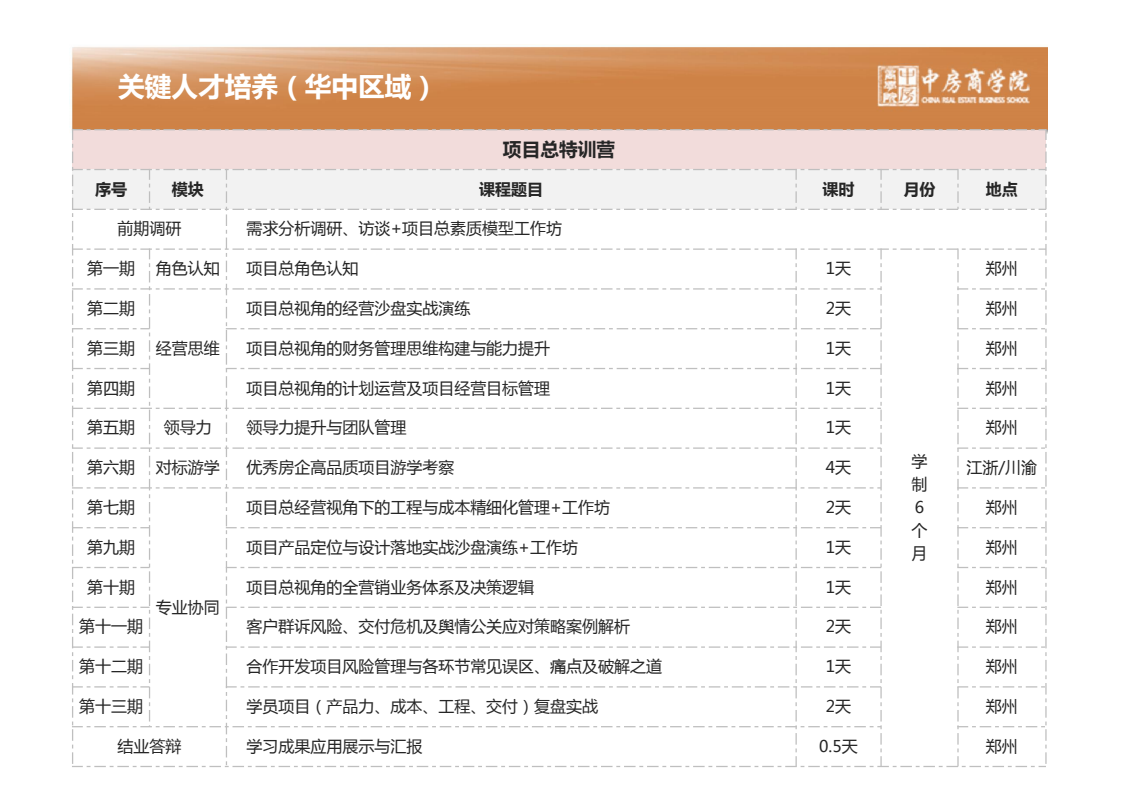This screenshot has width=1121, height=789.
Task: Click the 第十一期 row label
Action: click(x=111, y=627)
